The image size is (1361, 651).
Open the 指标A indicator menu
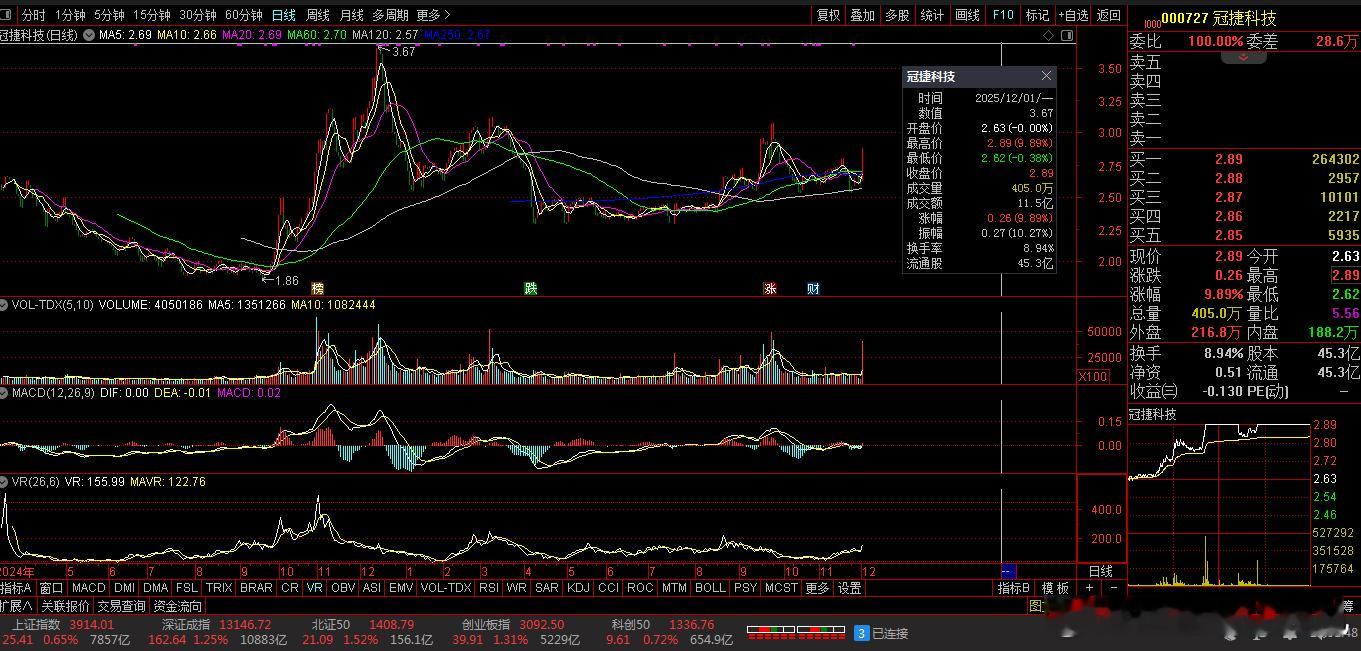coord(16,588)
